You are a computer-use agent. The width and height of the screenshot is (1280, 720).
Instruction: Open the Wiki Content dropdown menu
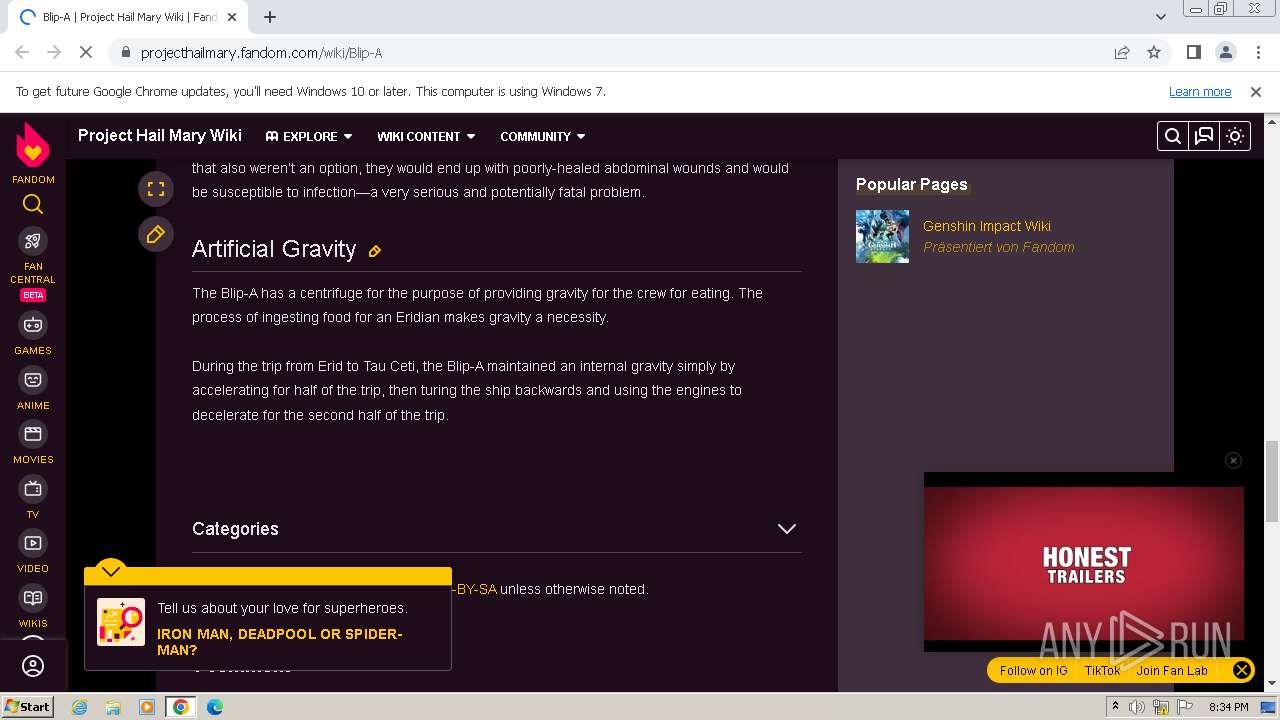426,136
